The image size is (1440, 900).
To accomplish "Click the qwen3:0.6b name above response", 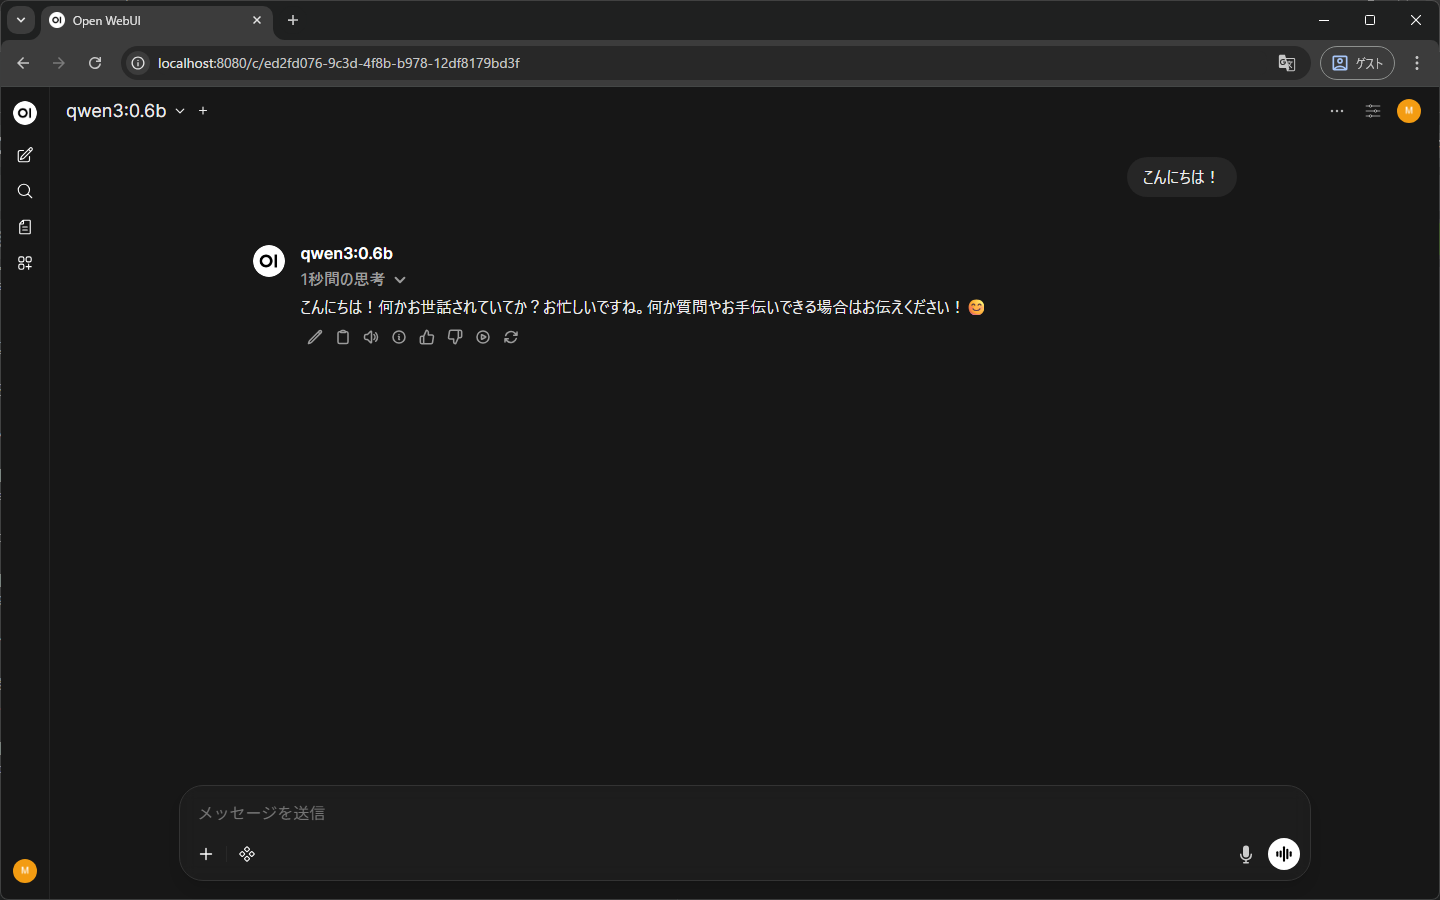I will [347, 254].
